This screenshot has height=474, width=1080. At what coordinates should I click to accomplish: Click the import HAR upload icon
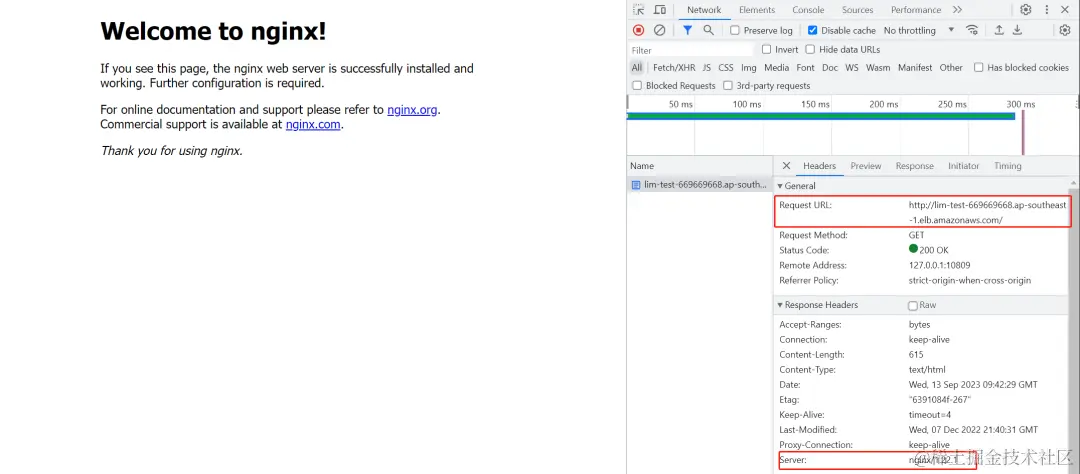pos(999,30)
